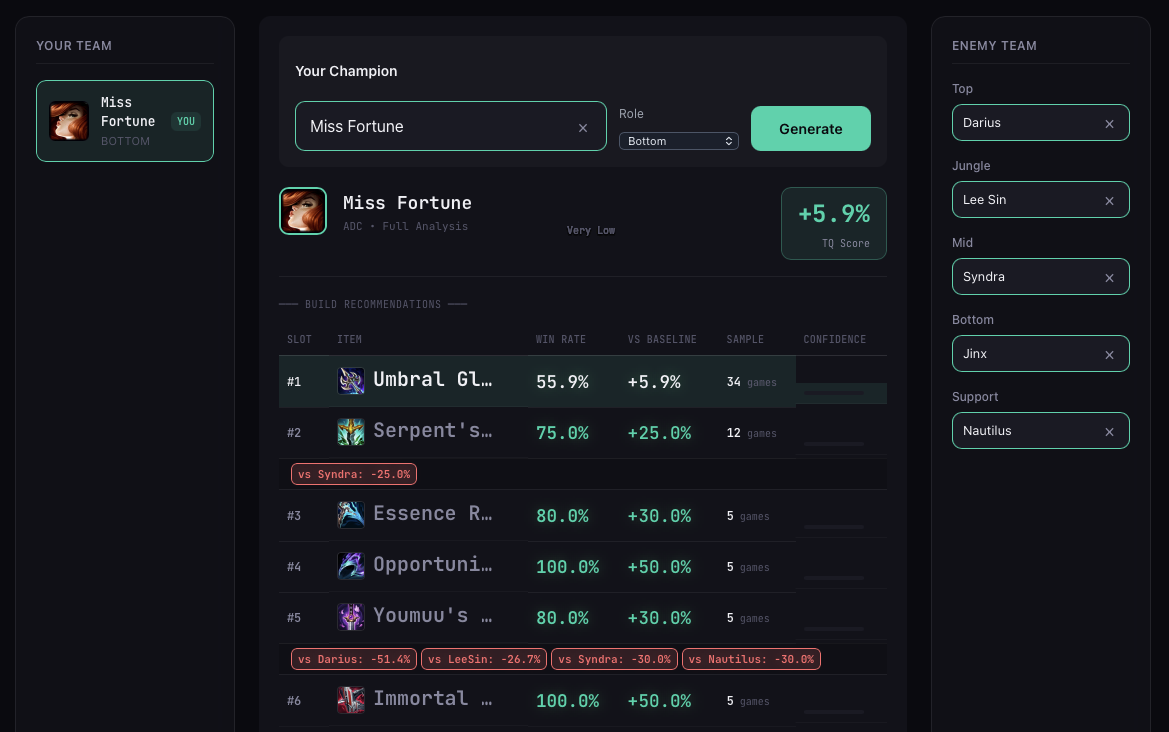Click the vs Darius -51.4% matchup badge

click(x=353, y=659)
